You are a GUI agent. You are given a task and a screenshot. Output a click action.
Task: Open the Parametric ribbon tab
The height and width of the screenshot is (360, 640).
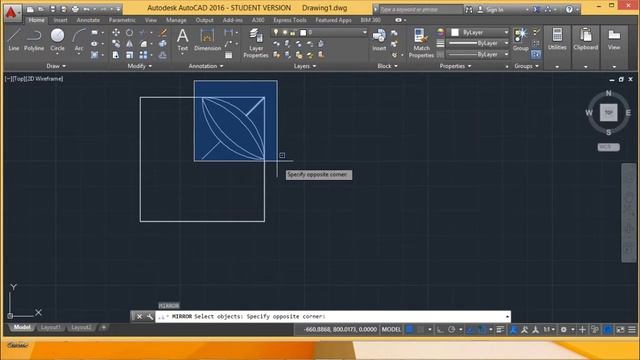[x=122, y=20]
